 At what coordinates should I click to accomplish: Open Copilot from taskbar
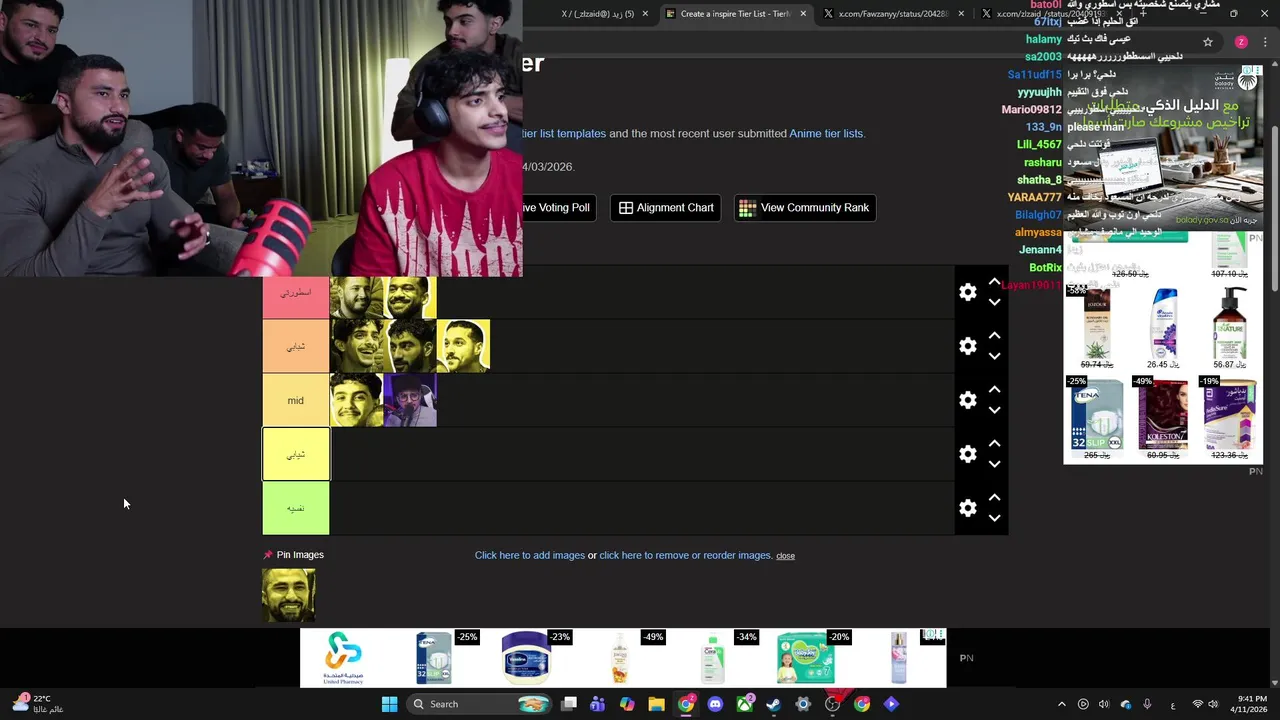(627, 704)
